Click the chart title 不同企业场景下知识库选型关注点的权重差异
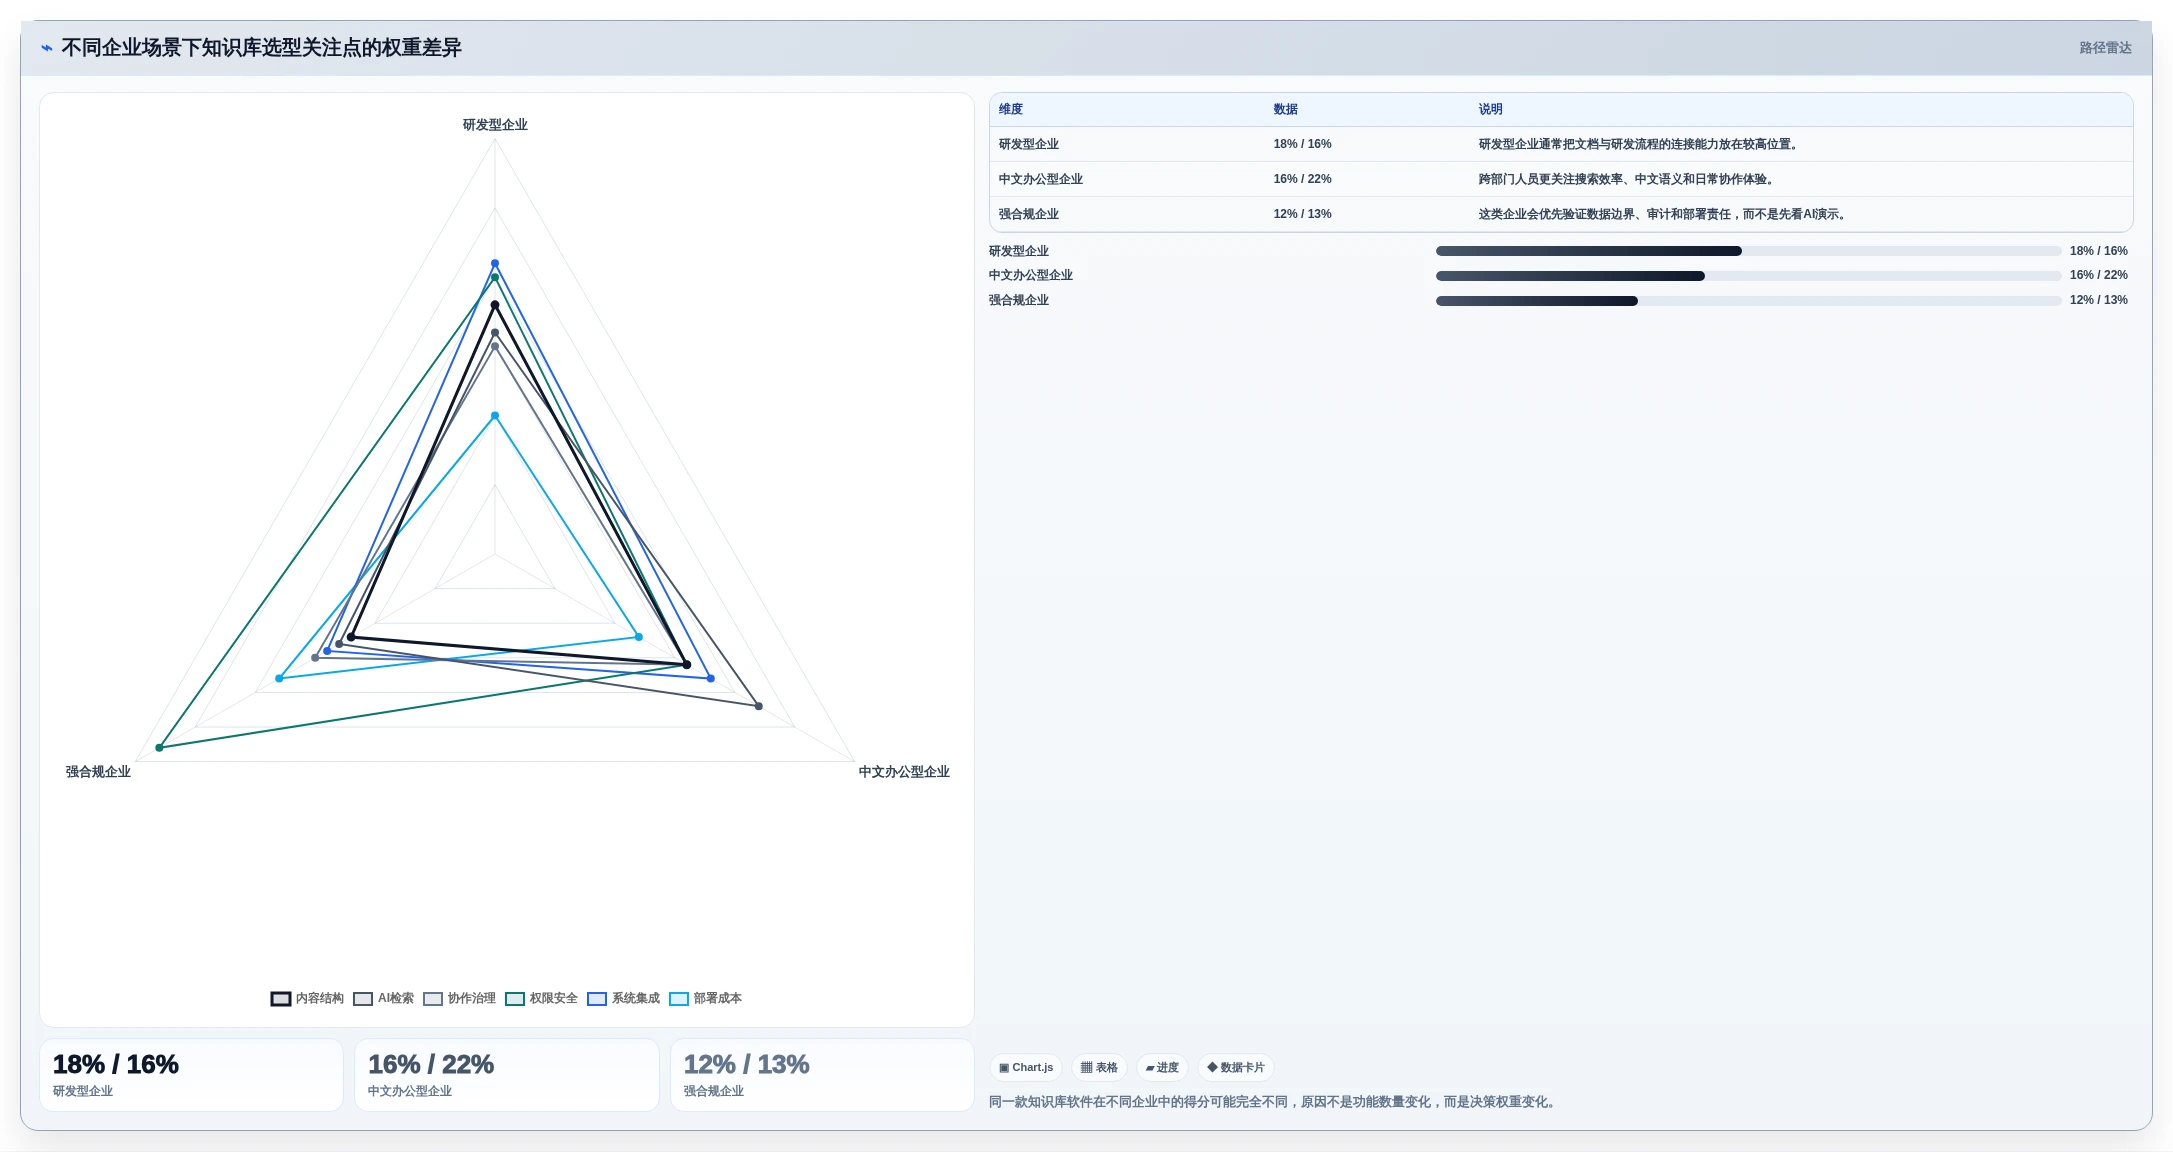2173x1152 pixels. (x=261, y=48)
